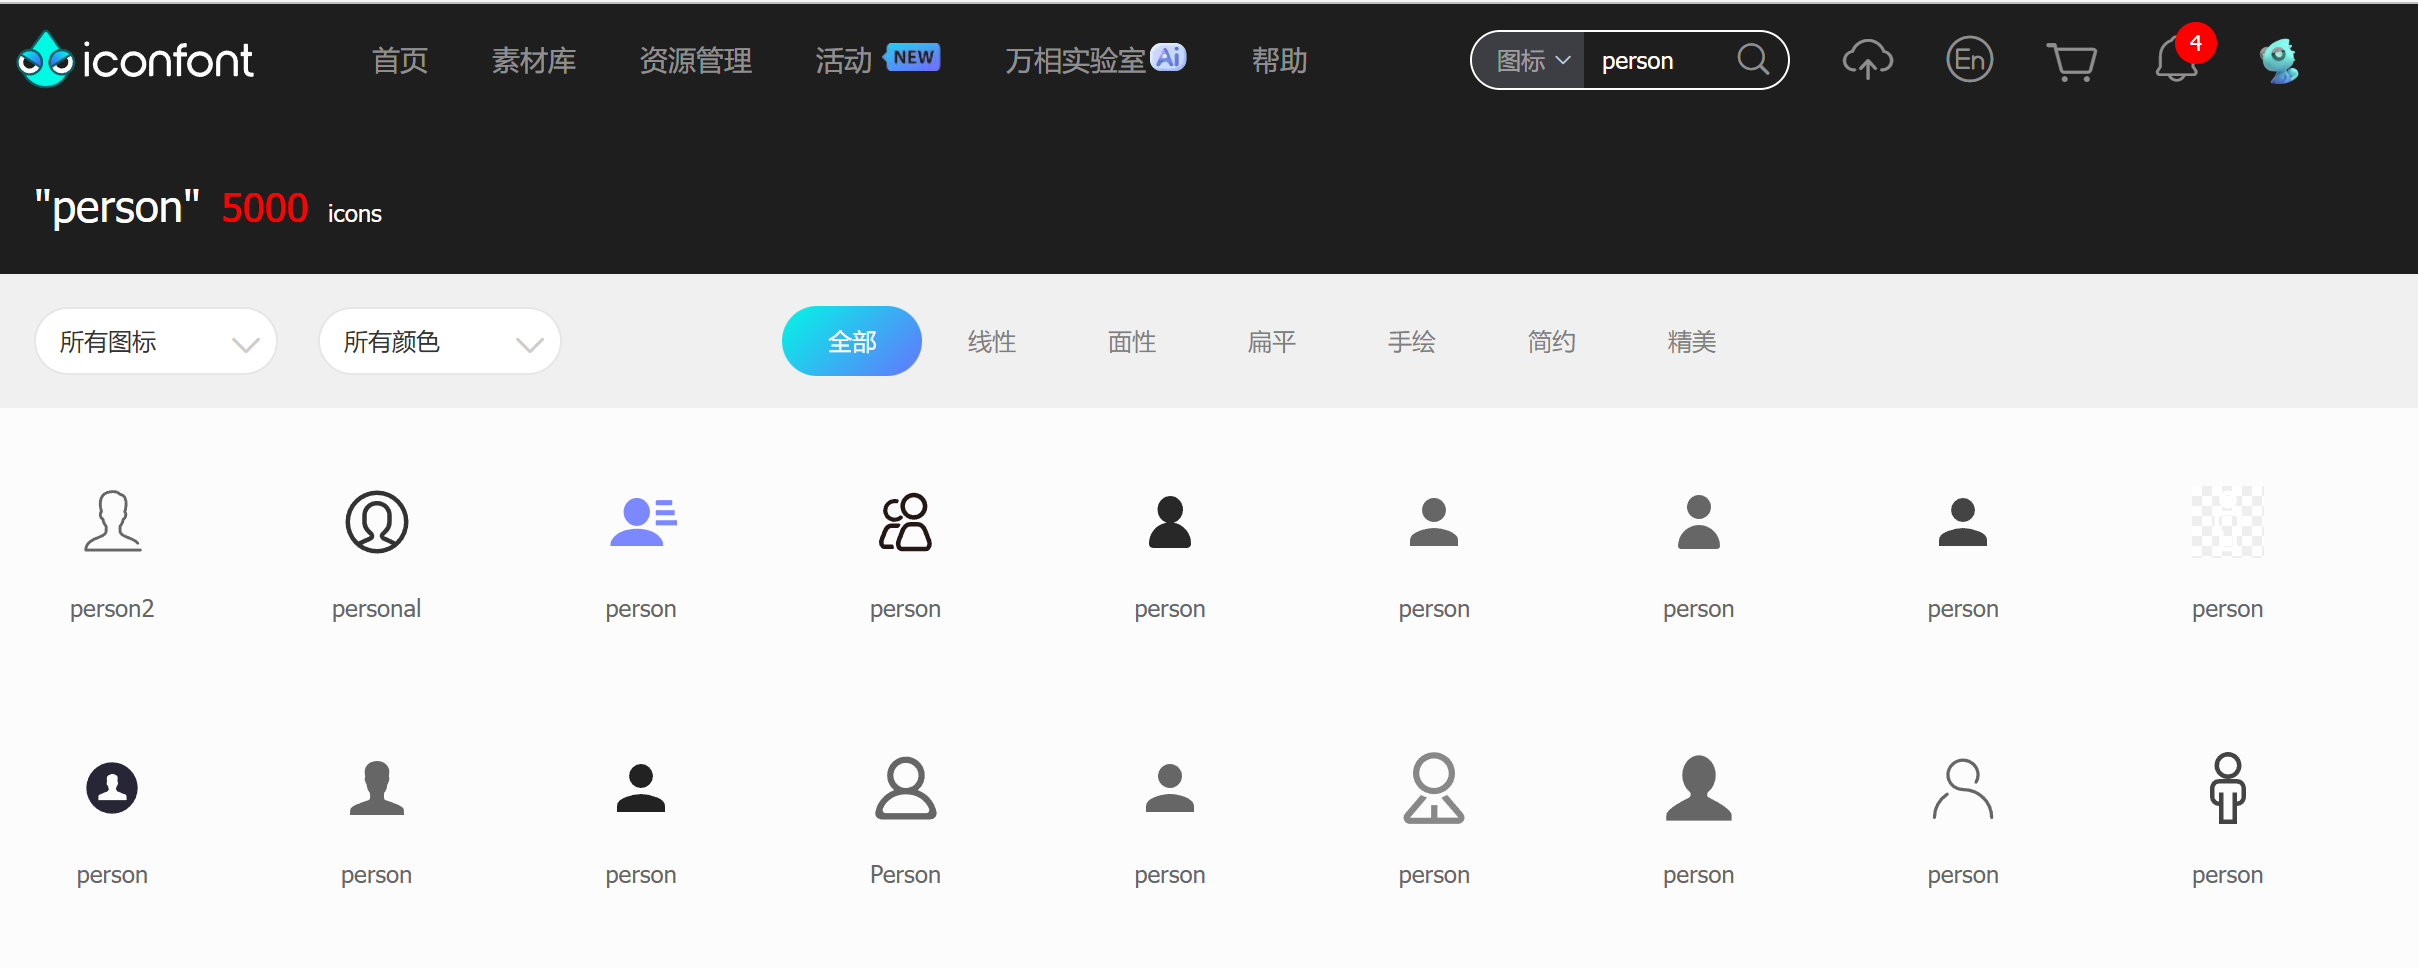Open the shopping cart
This screenshot has height=968, width=2418.
[x=2071, y=61]
